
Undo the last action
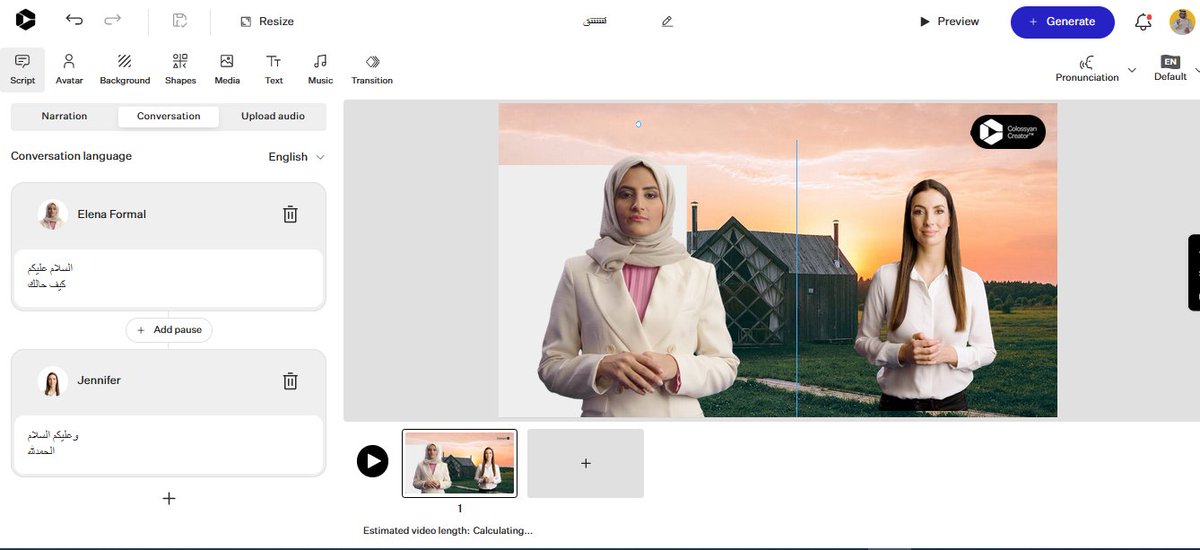(74, 20)
